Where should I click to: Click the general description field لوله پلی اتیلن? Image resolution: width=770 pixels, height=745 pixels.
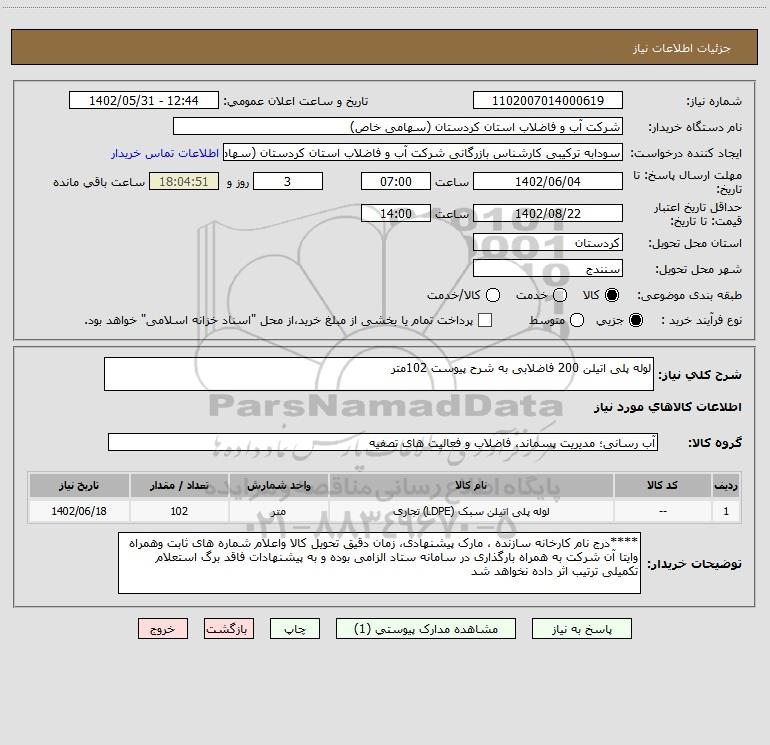(379, 374)
